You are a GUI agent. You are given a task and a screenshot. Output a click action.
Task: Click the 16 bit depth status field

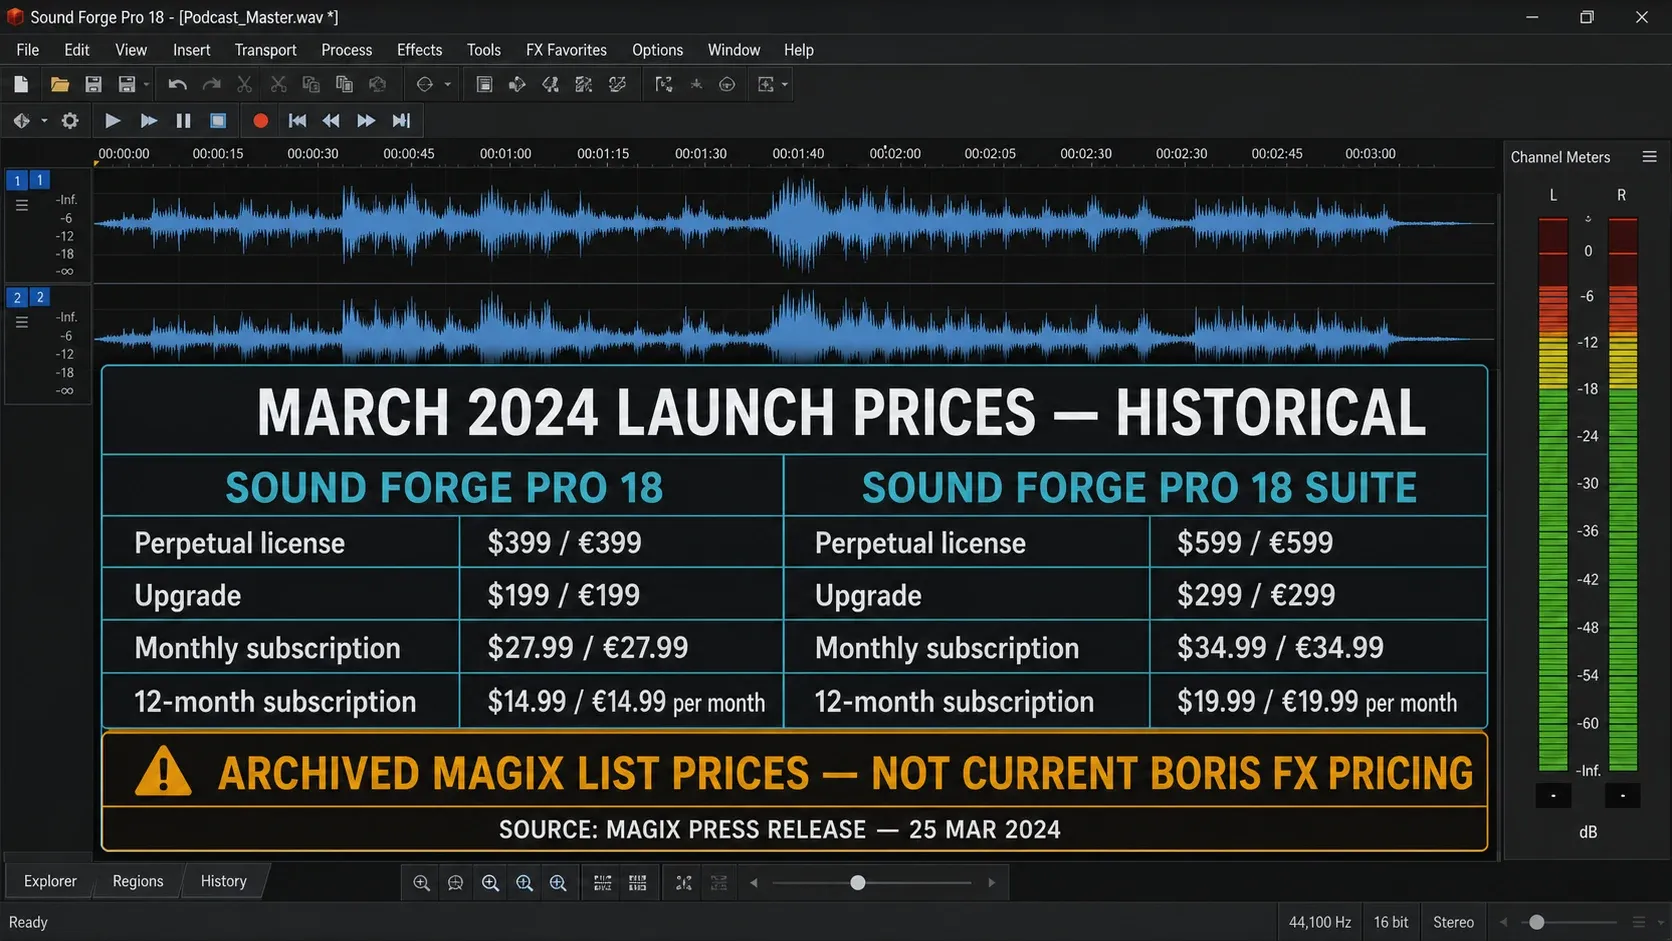tap(1390, 922)
